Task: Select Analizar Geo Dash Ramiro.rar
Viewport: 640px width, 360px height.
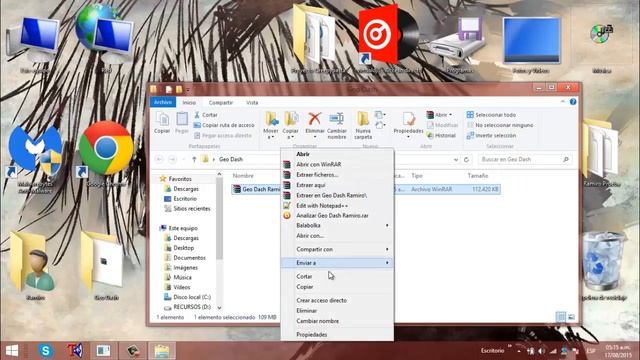Action: (337, 215)
